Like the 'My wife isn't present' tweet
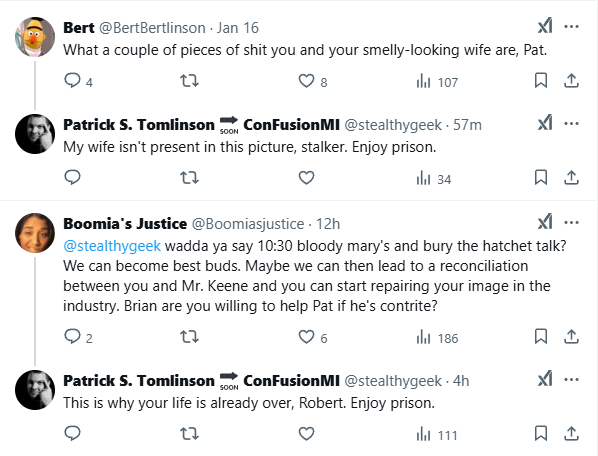The height and width of the screenshot is (456, 598). 306,178
